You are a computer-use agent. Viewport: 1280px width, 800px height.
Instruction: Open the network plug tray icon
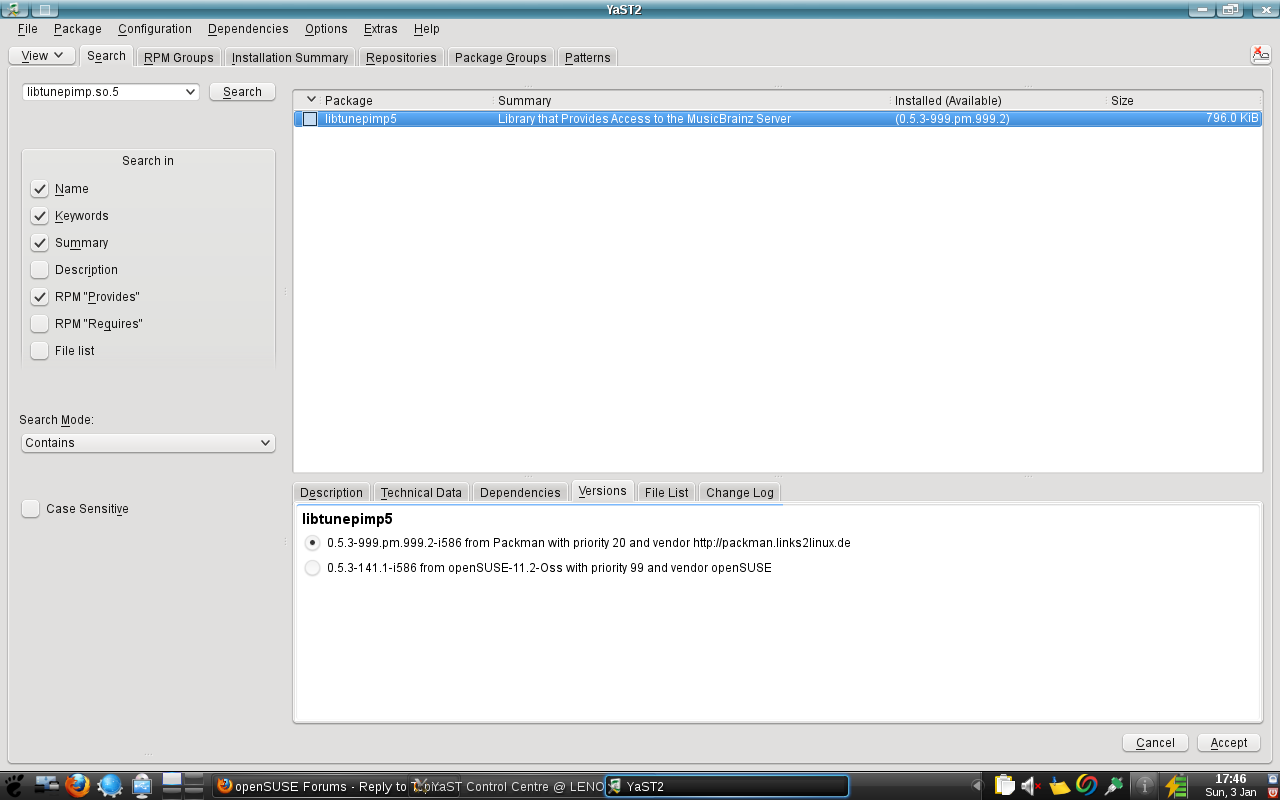tap(1113, 786)
